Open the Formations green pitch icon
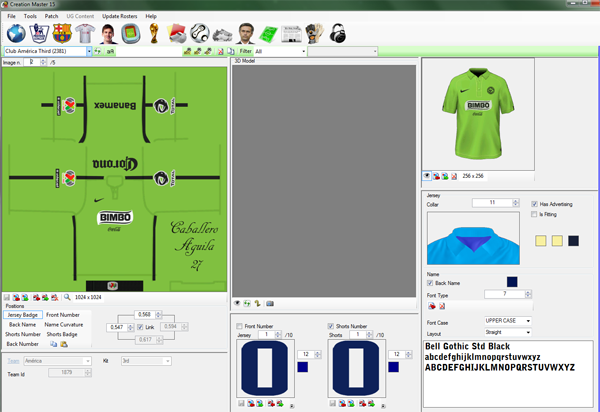This screenshot has height=412, width=600. pos(269,34)
